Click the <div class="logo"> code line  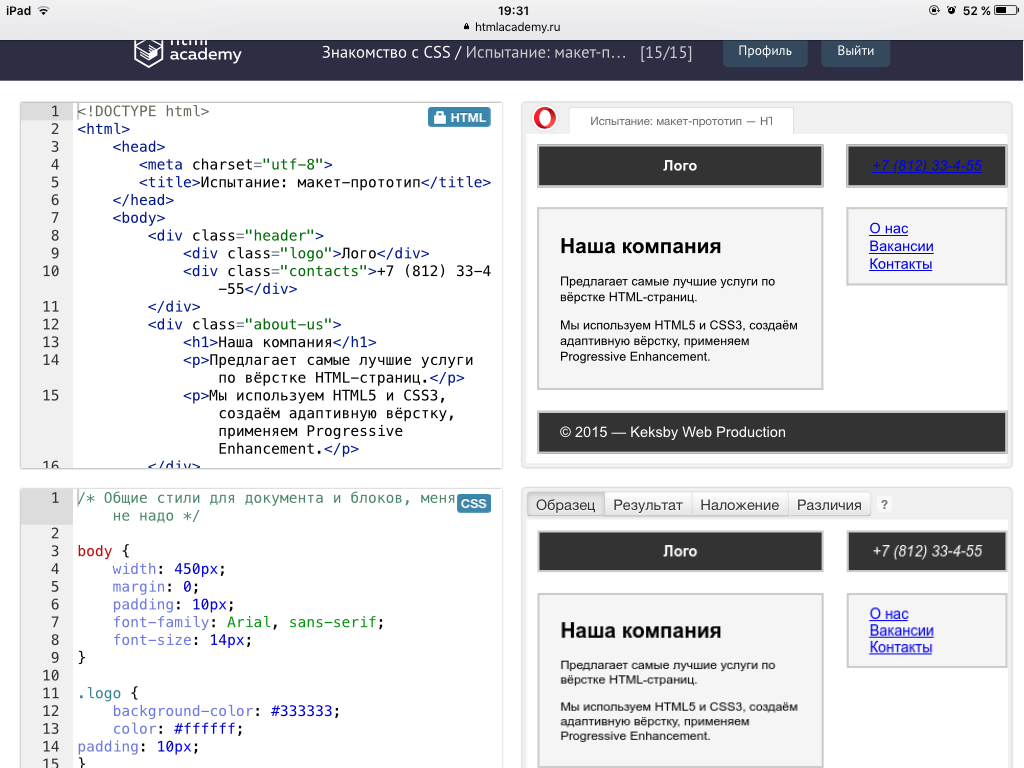pos(306,253)
